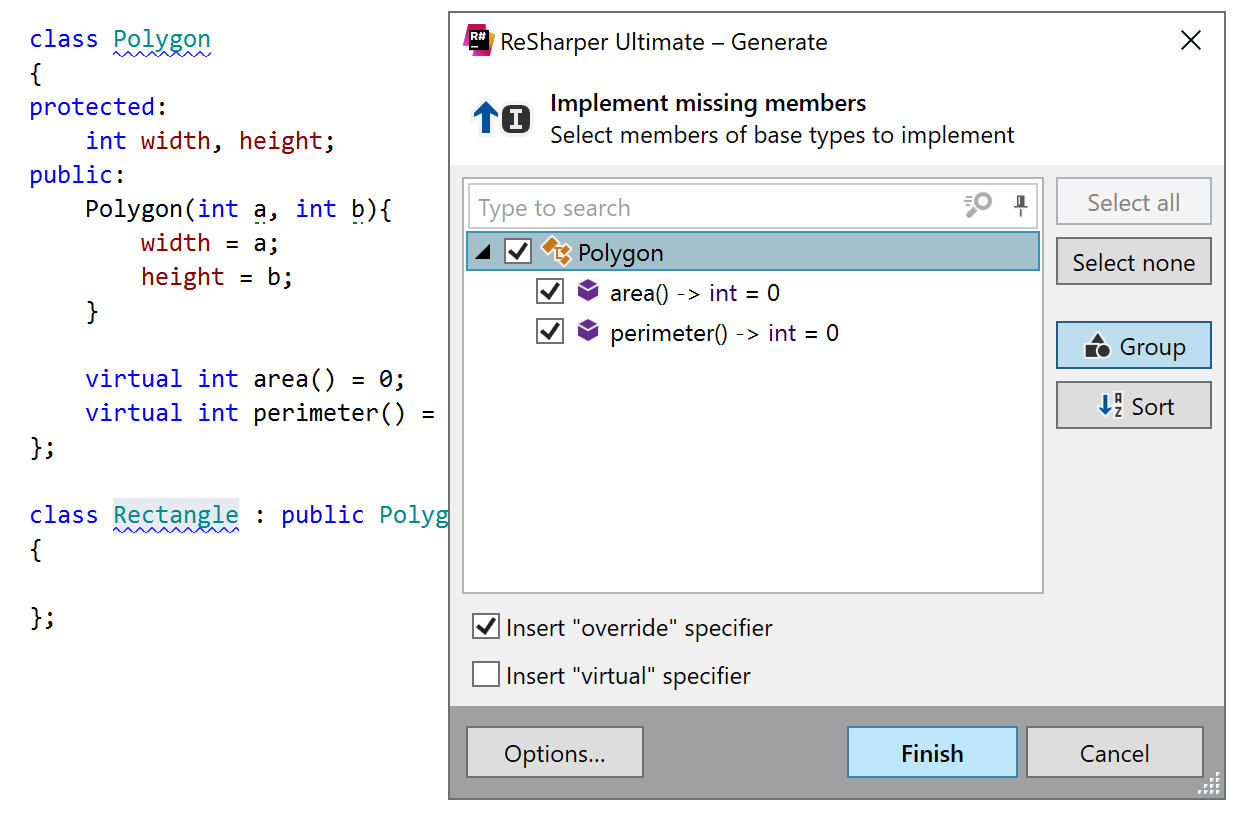Screen dimensions: 1238x816
Task: Uncheck the Polygon group checkbox
Action: click(517, 252)
